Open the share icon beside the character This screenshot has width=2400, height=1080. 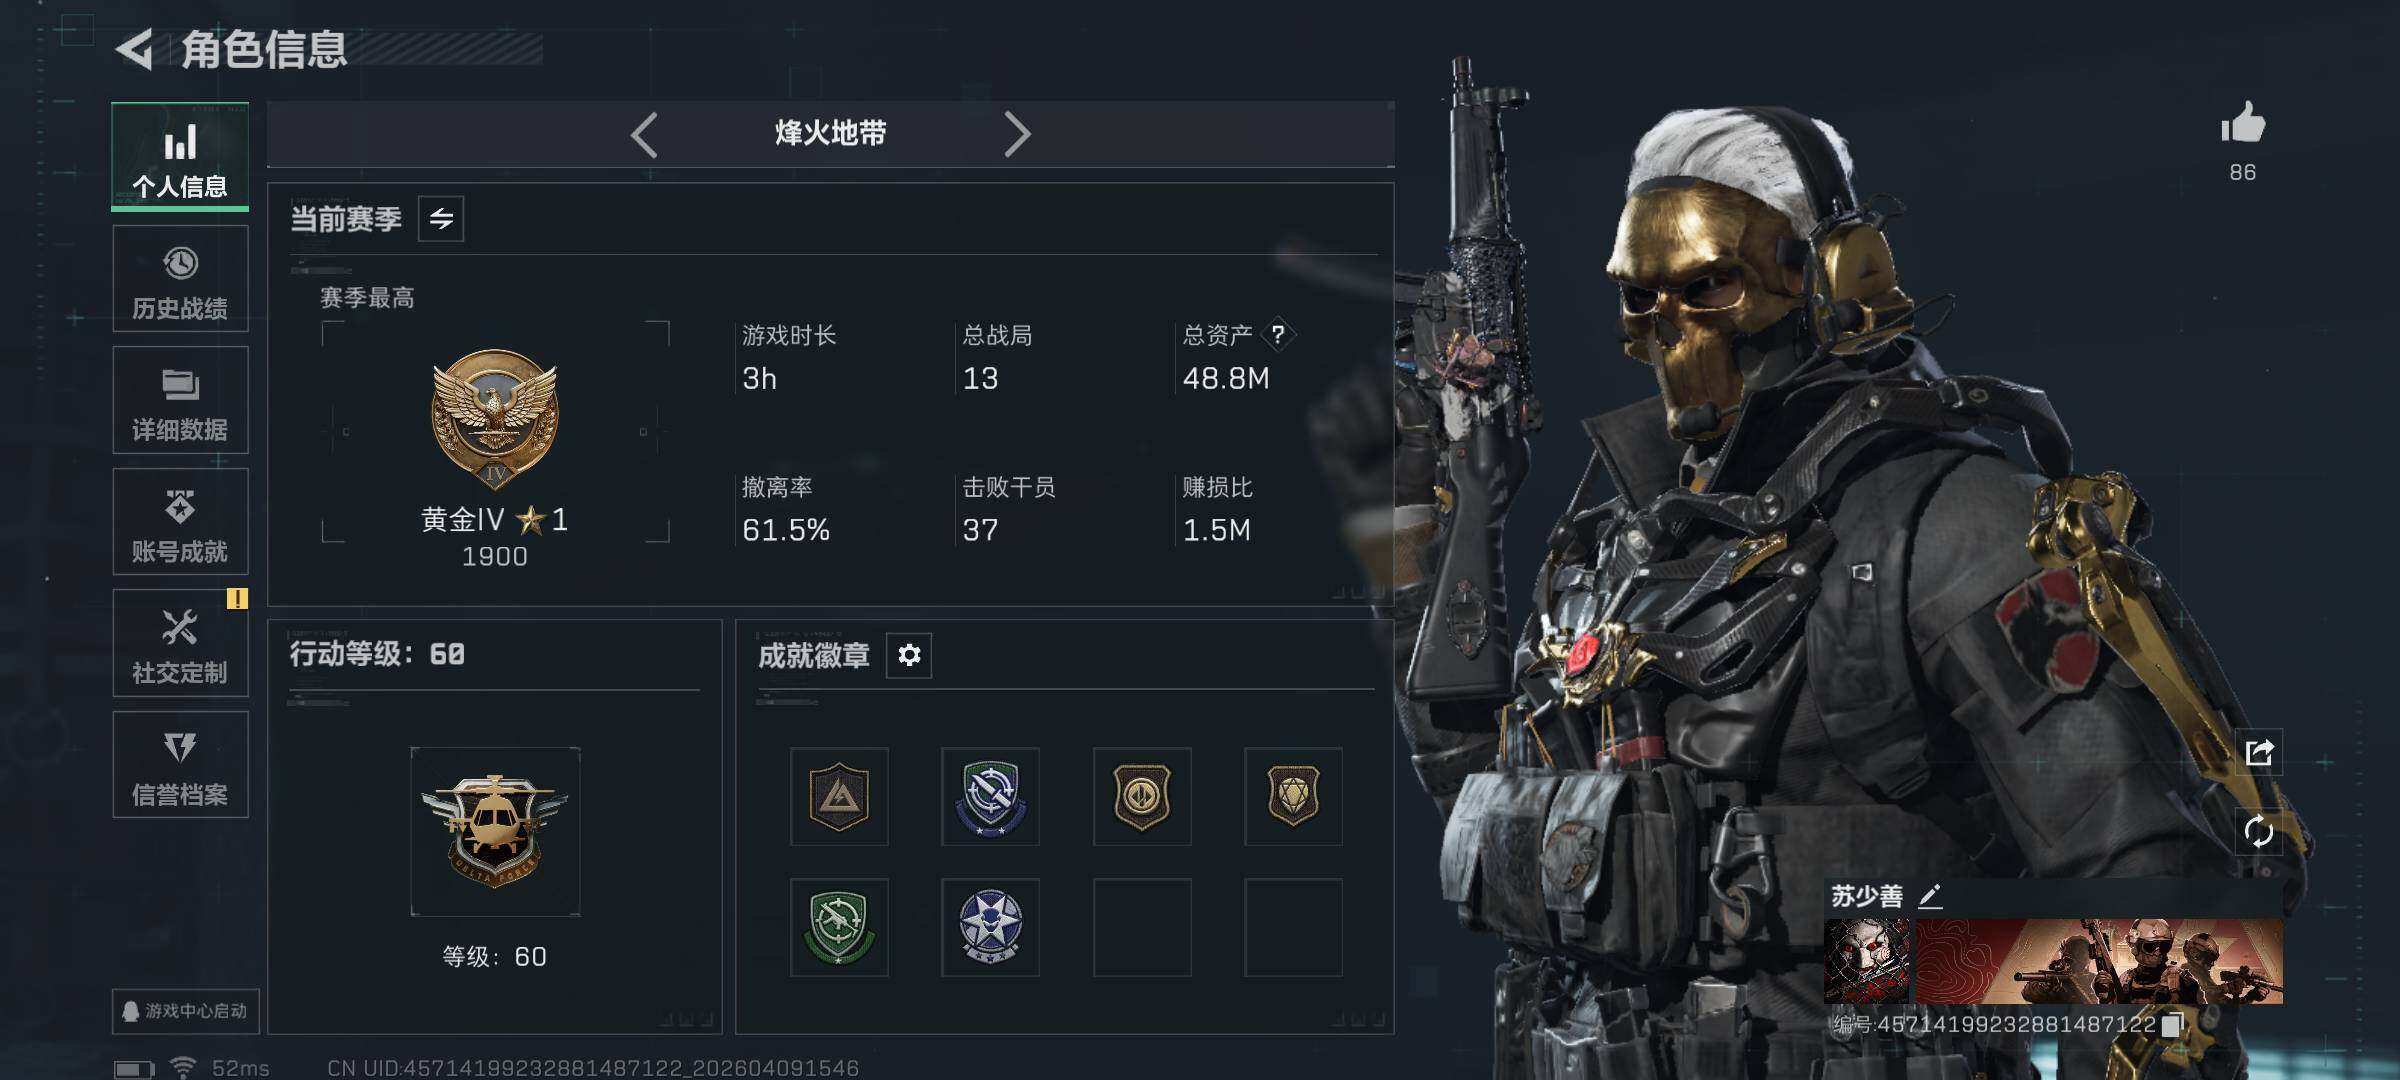click(2259, 752)
